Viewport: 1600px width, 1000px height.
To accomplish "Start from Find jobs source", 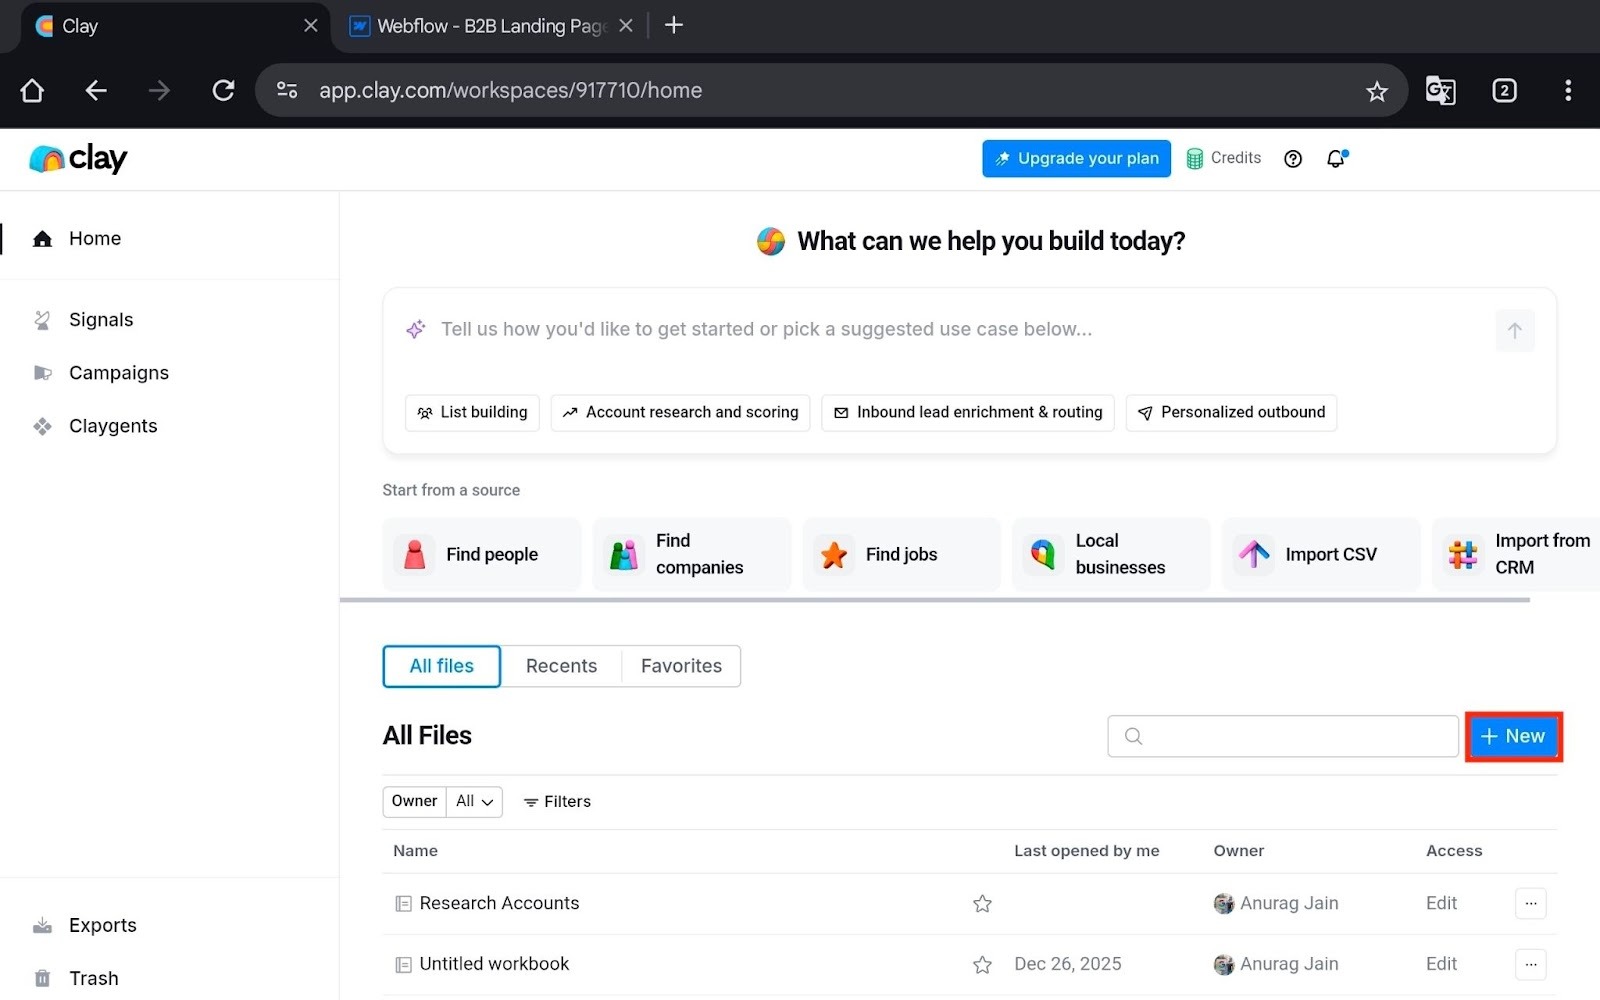I will [901, 554].
